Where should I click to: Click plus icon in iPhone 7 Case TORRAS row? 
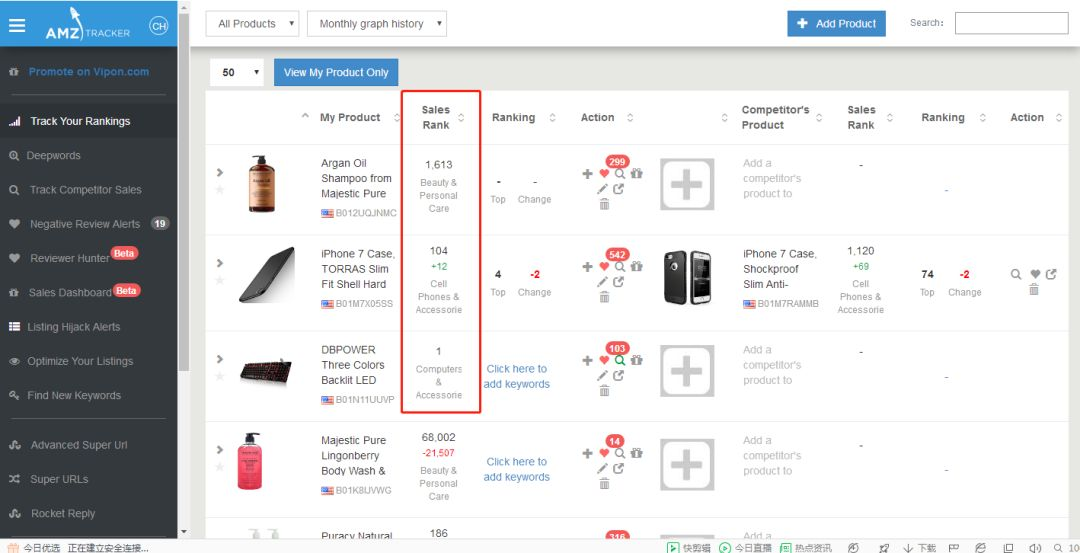[588, 267]
